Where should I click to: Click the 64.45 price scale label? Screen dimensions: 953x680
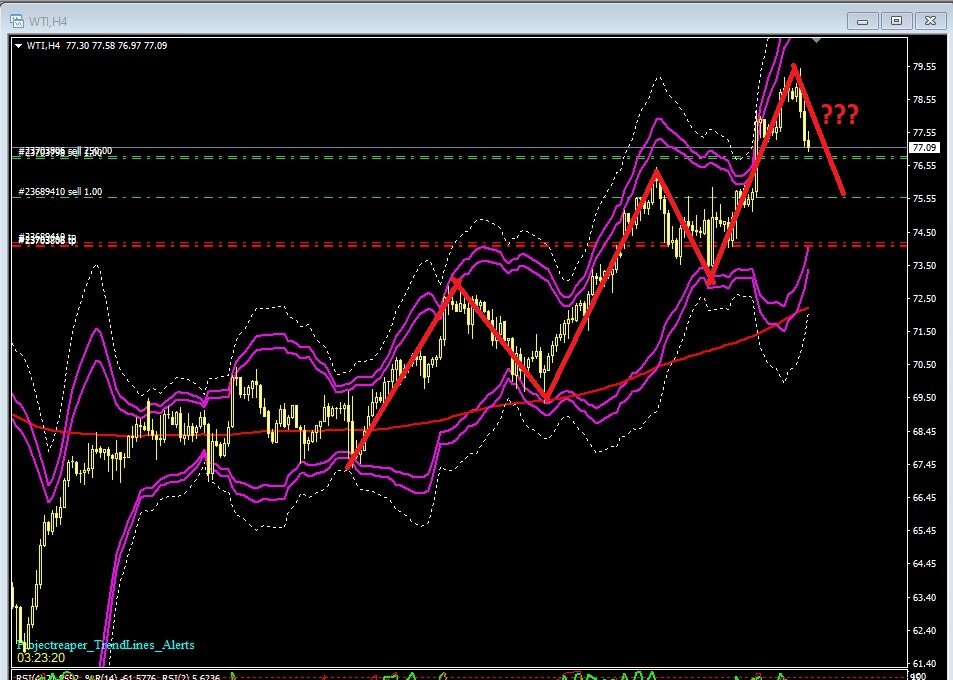(924, 563)
